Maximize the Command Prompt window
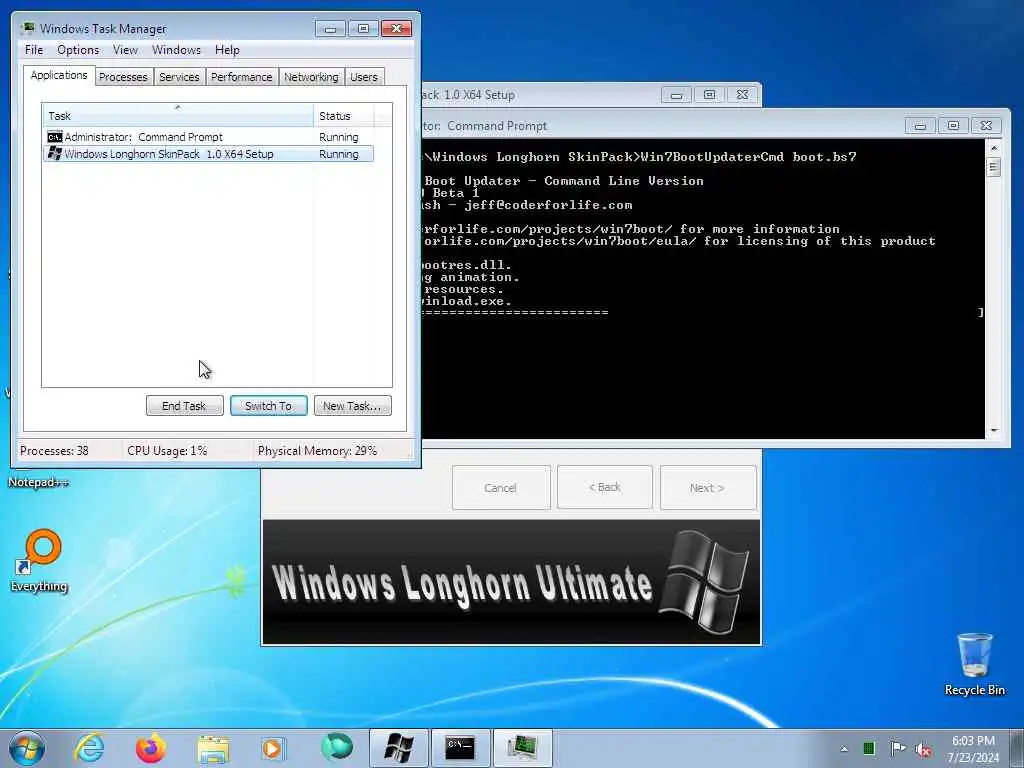 pyautogui.click(x=953, y=125)
